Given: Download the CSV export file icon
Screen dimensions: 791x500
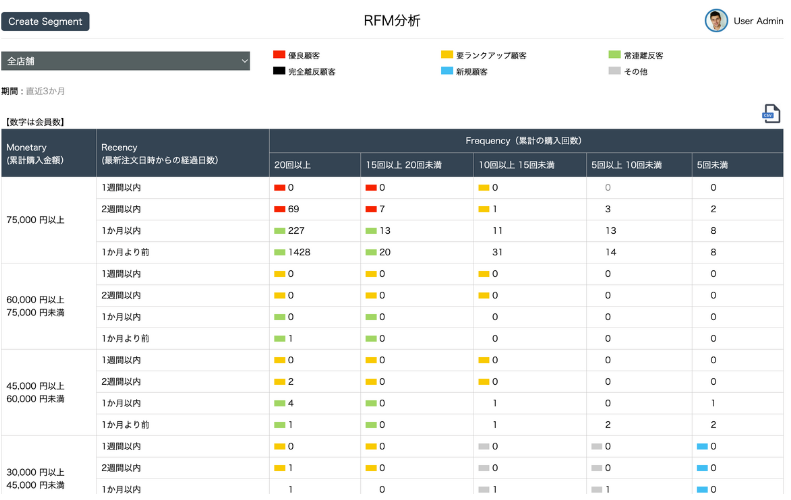Looking at the screenshot, I should click(771, 114).
